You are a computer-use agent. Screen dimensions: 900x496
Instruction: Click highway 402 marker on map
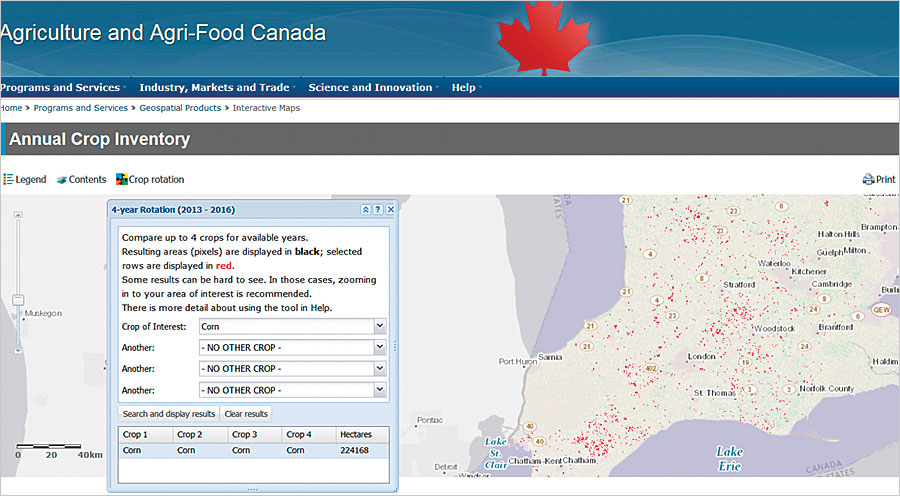coord(650,368)
